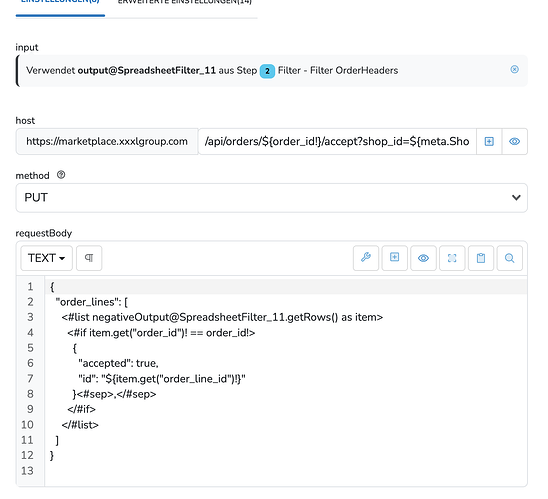The width and height of the screenshot is (548, 499).
Task: Click into the API path field /api/orders
Action: 337,142
